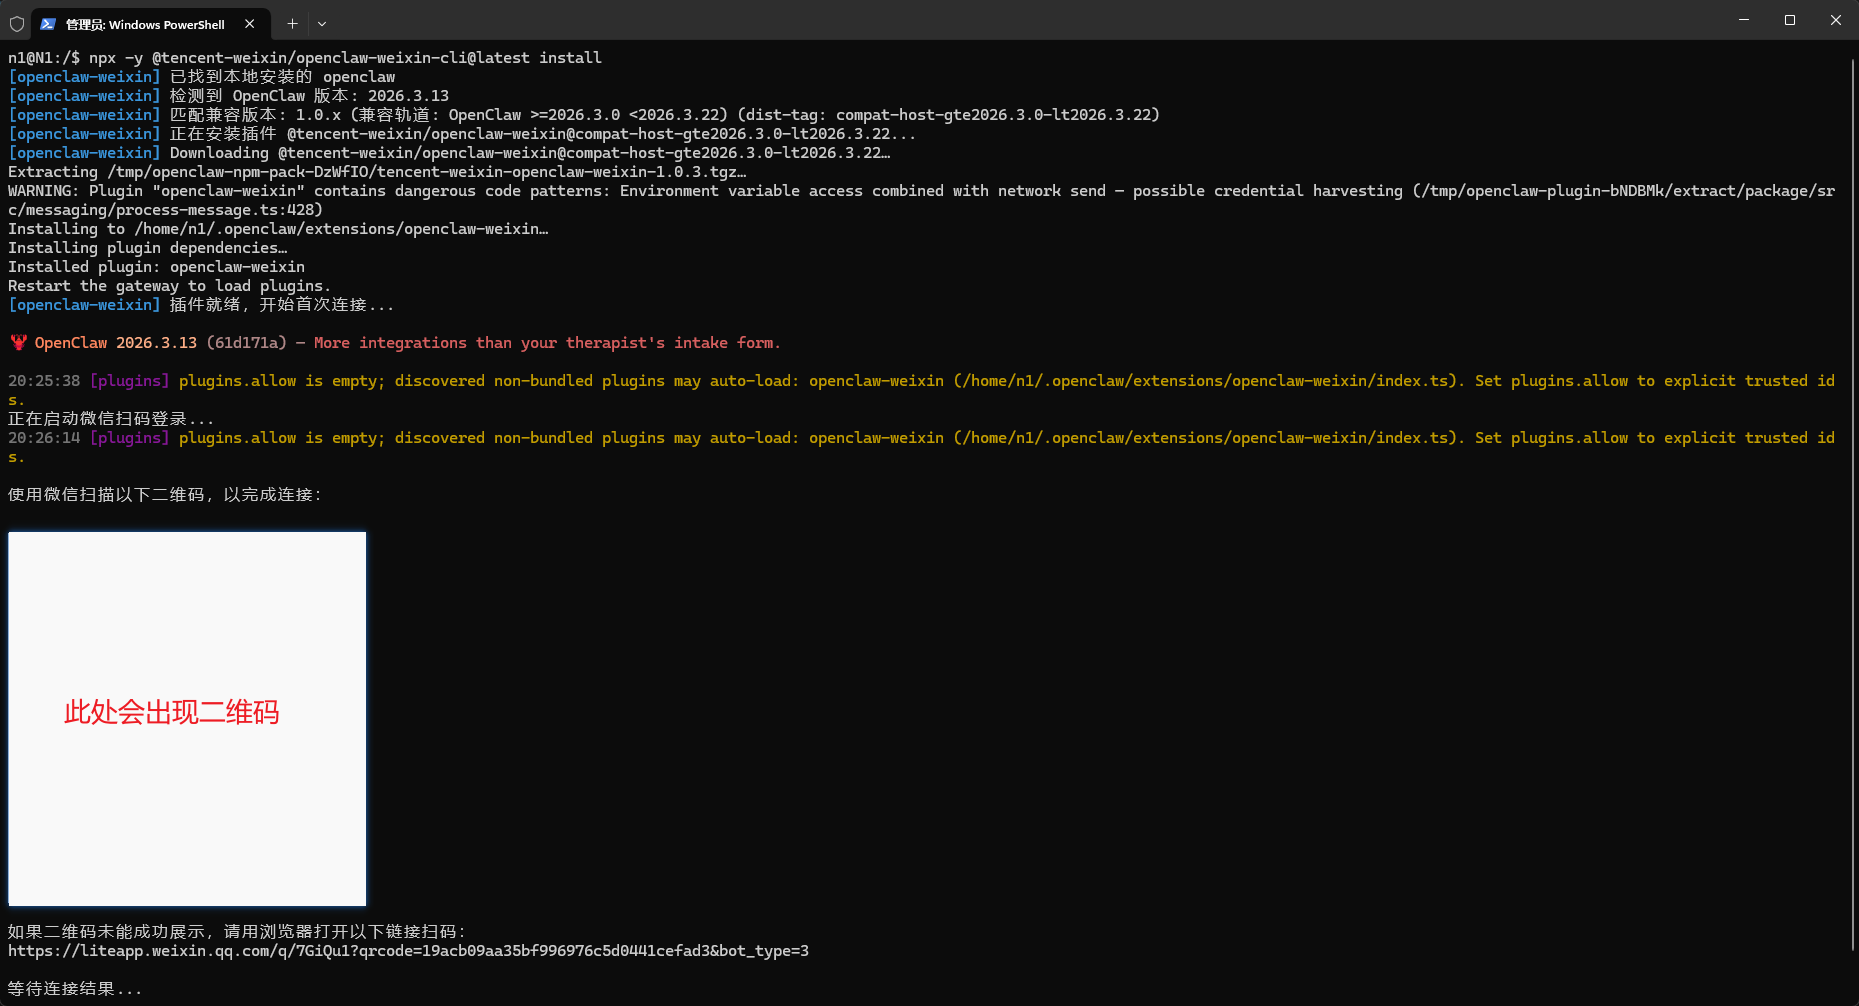Click the white QR code placeholder box

187,600
